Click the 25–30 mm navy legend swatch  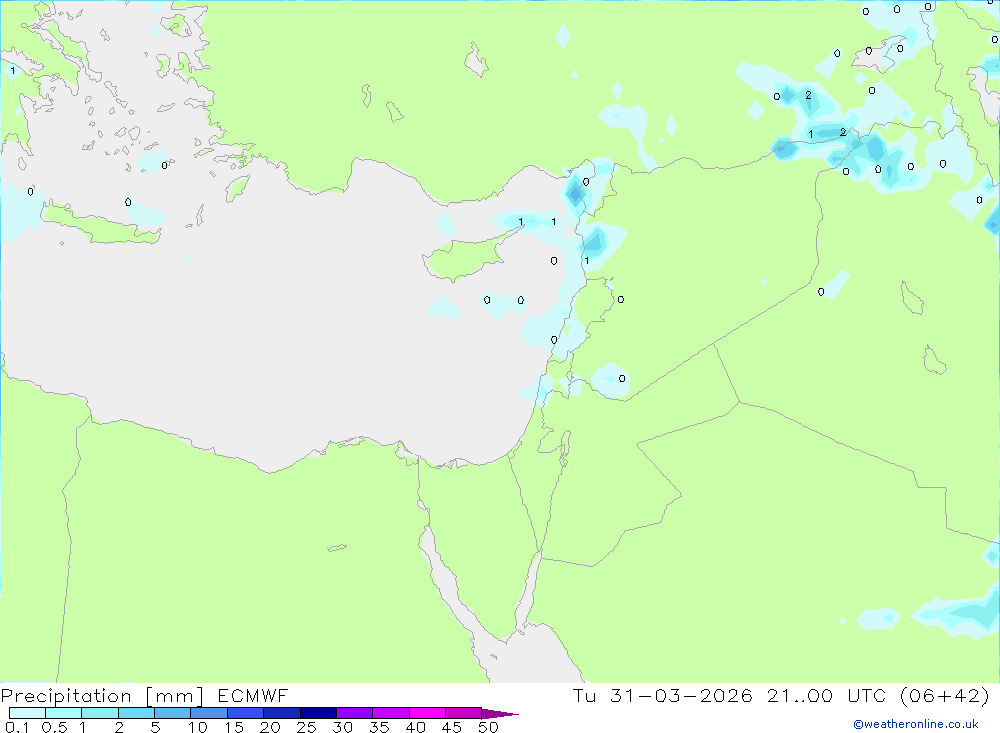(318, 713)
